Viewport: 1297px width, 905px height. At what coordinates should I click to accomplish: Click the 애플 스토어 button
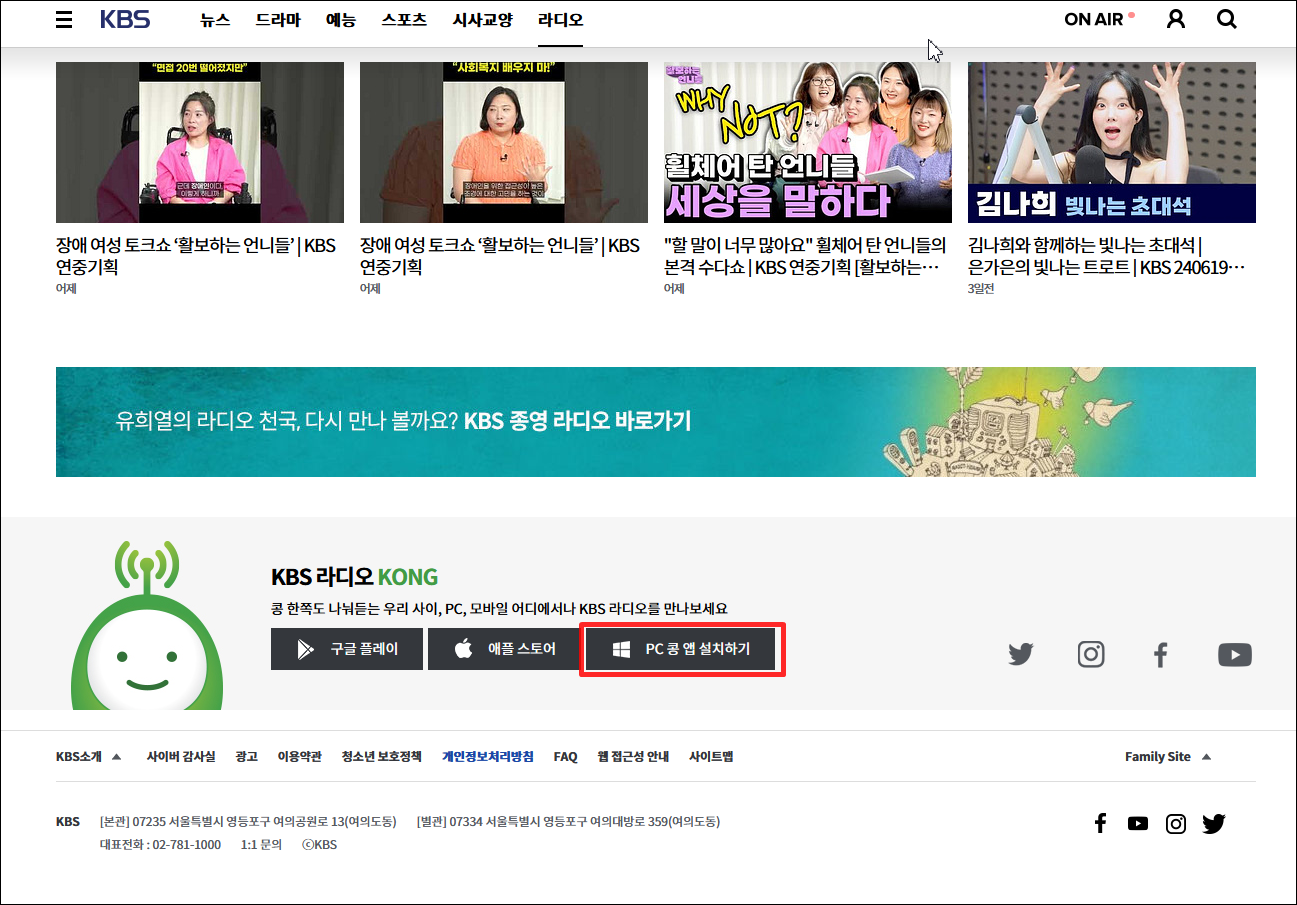click(504, 649)
